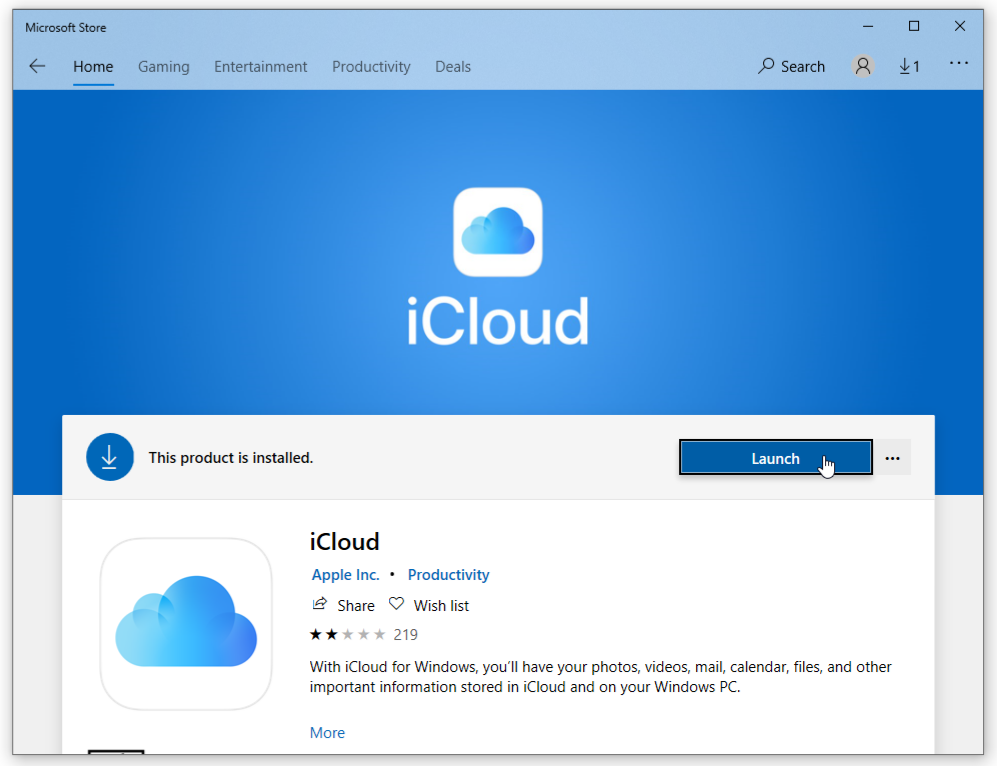The height and width of the screenshot is (766, 997).
Task: Click the Search magnifier button
Action: [x=791, y=66]
